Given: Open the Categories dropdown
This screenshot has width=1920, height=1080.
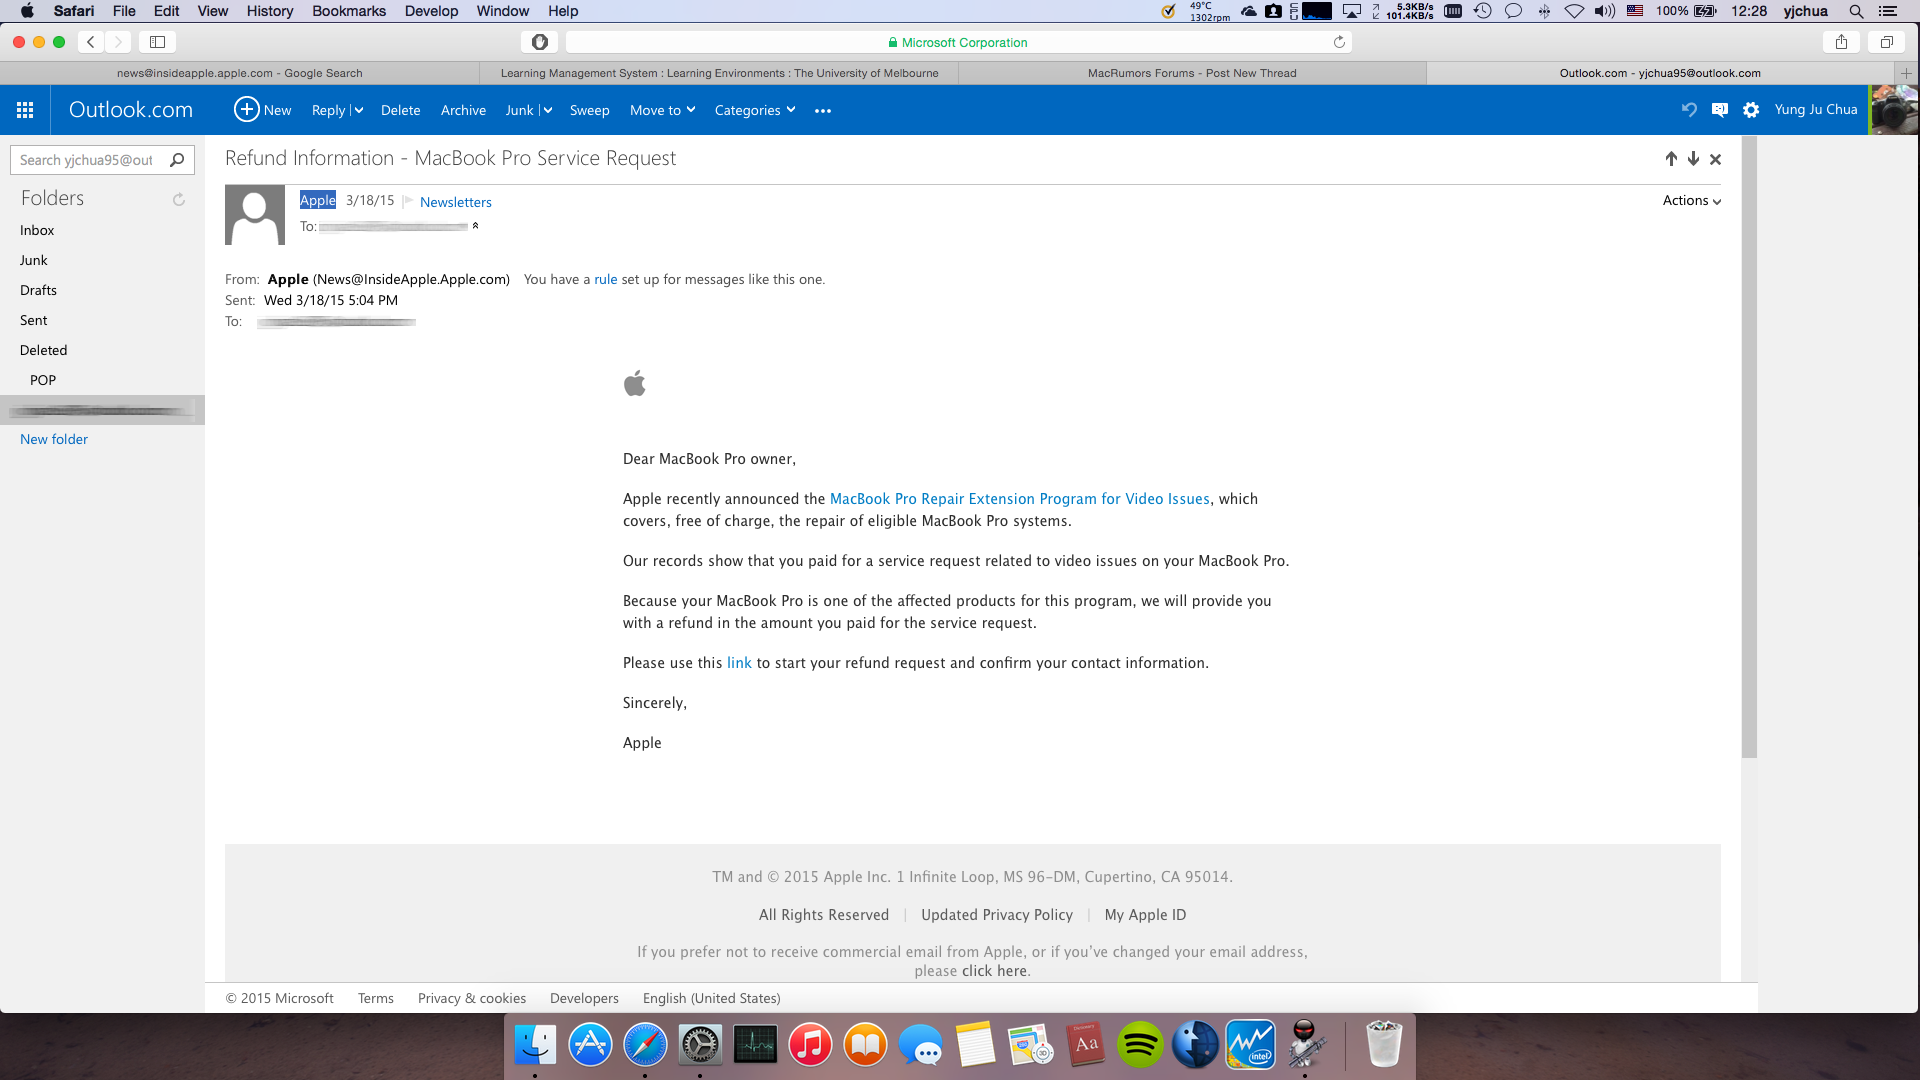Looking at the screenshot, I should [755, 110].
